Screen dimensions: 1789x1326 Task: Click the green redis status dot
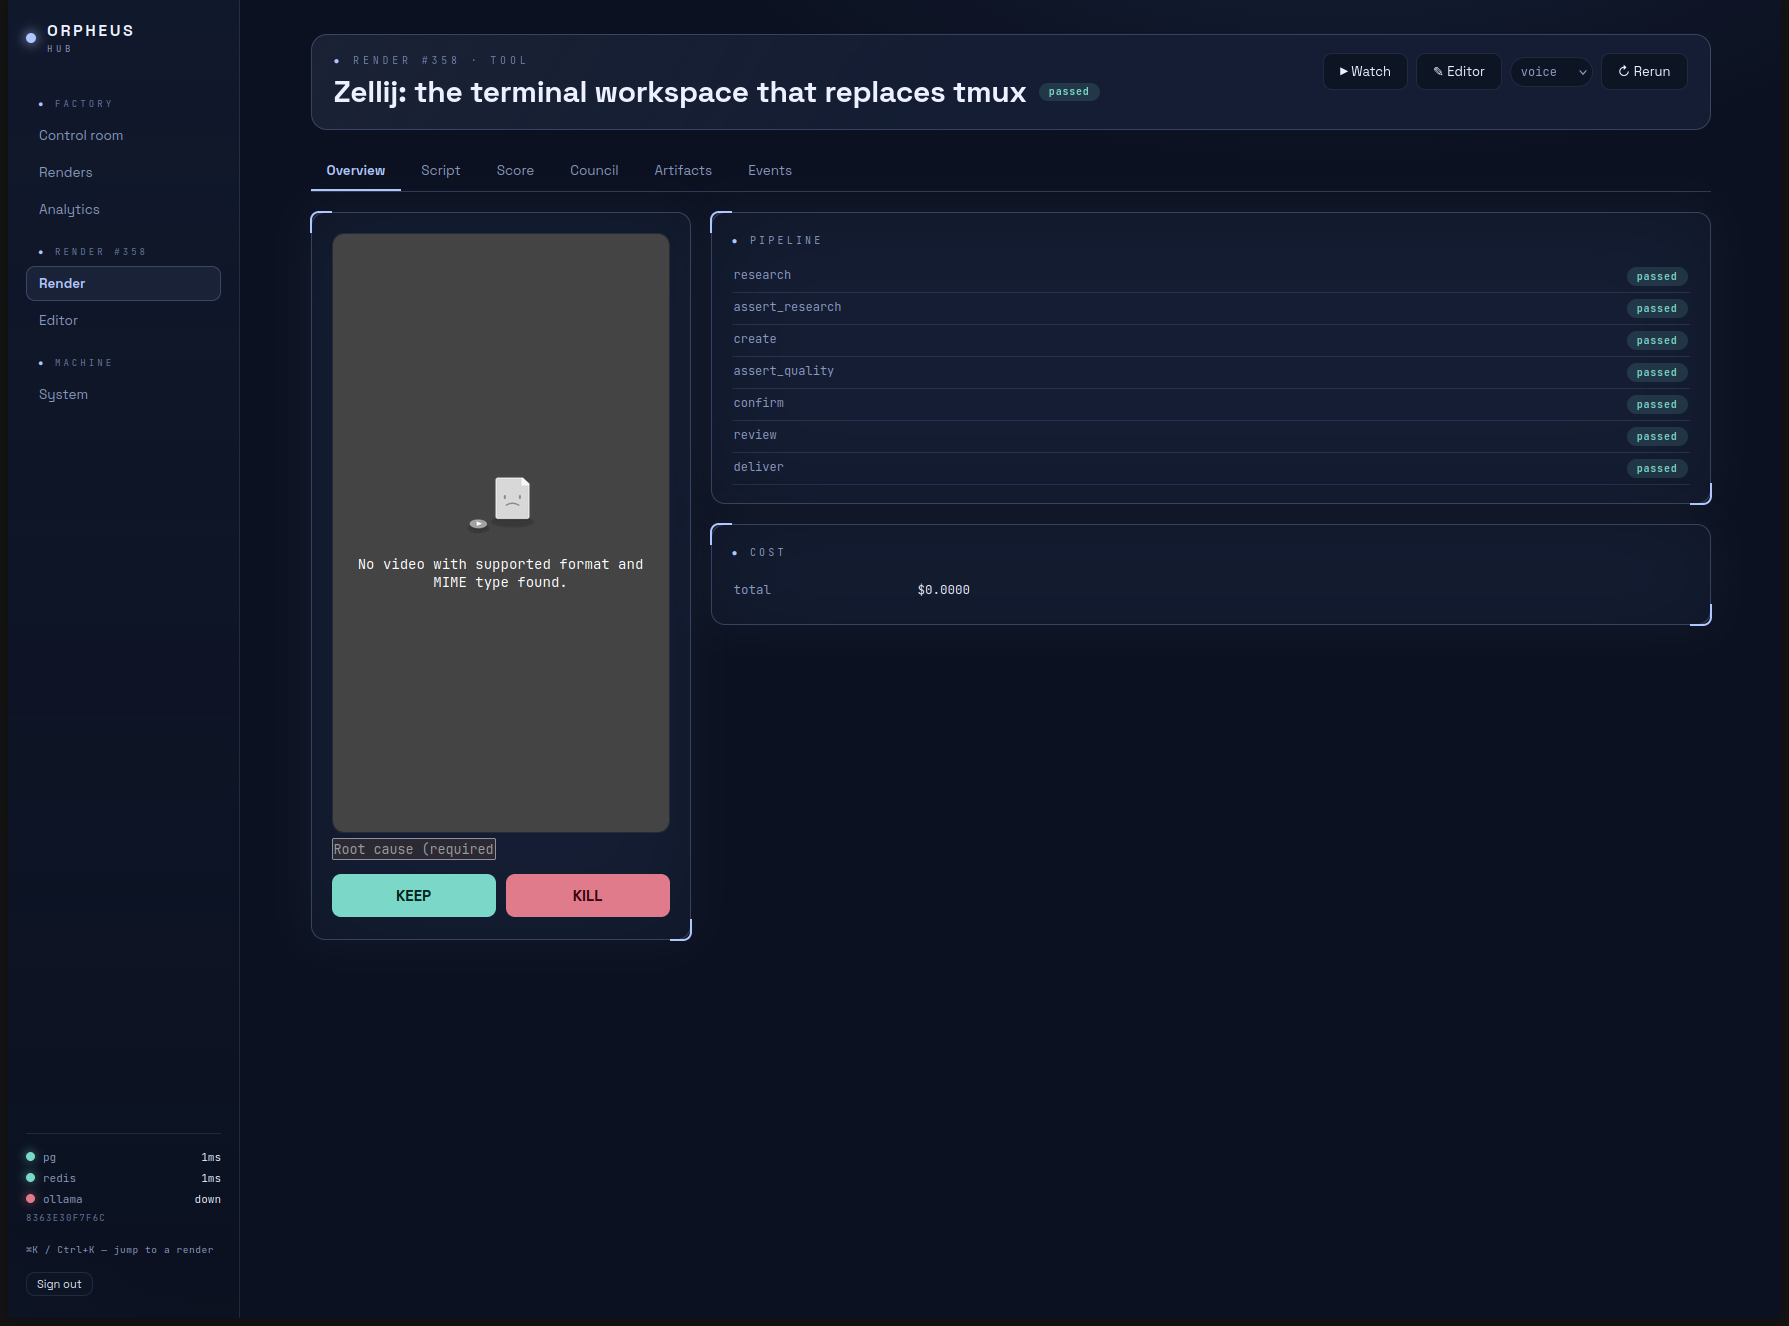pyautogui.click(x=30, y=1178)
